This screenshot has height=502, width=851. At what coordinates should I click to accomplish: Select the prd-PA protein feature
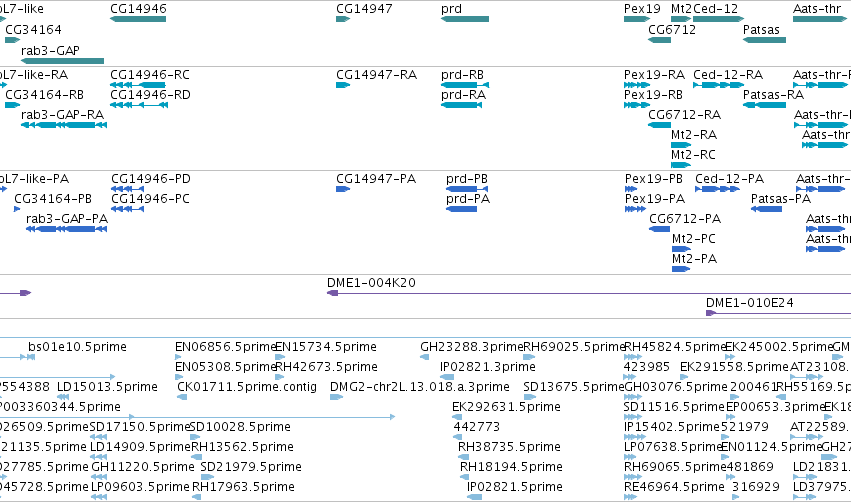click(461, 209)
